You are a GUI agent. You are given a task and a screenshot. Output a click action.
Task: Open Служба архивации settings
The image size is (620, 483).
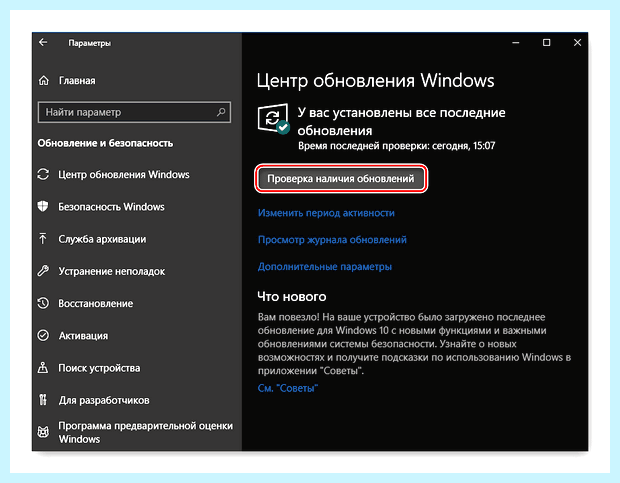point(102,239)
